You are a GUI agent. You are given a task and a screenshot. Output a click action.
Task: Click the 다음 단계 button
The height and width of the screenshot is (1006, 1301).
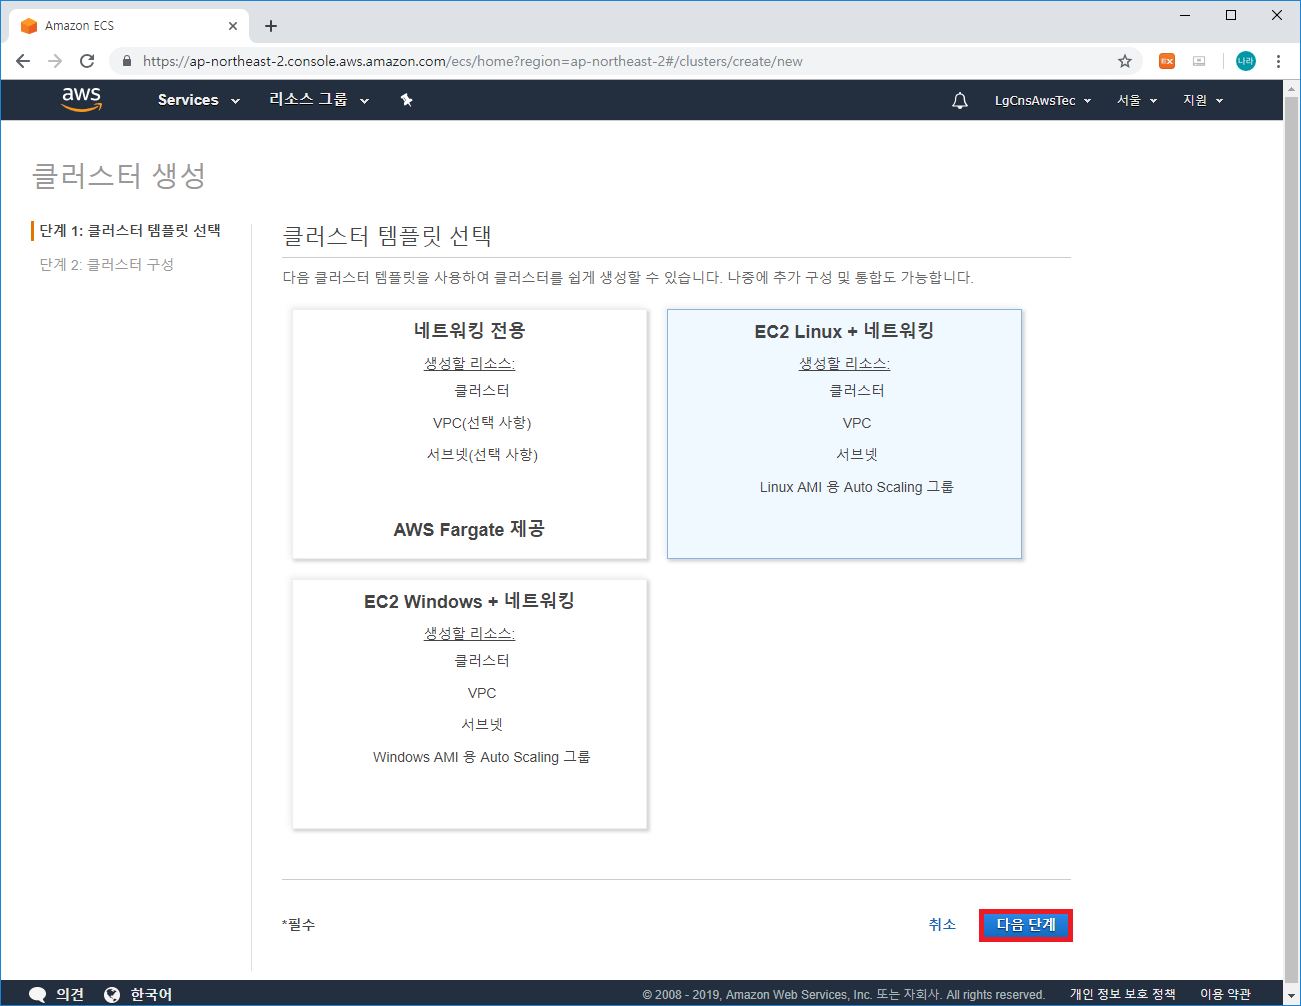pyautogui.click(x=1026, y=925)
